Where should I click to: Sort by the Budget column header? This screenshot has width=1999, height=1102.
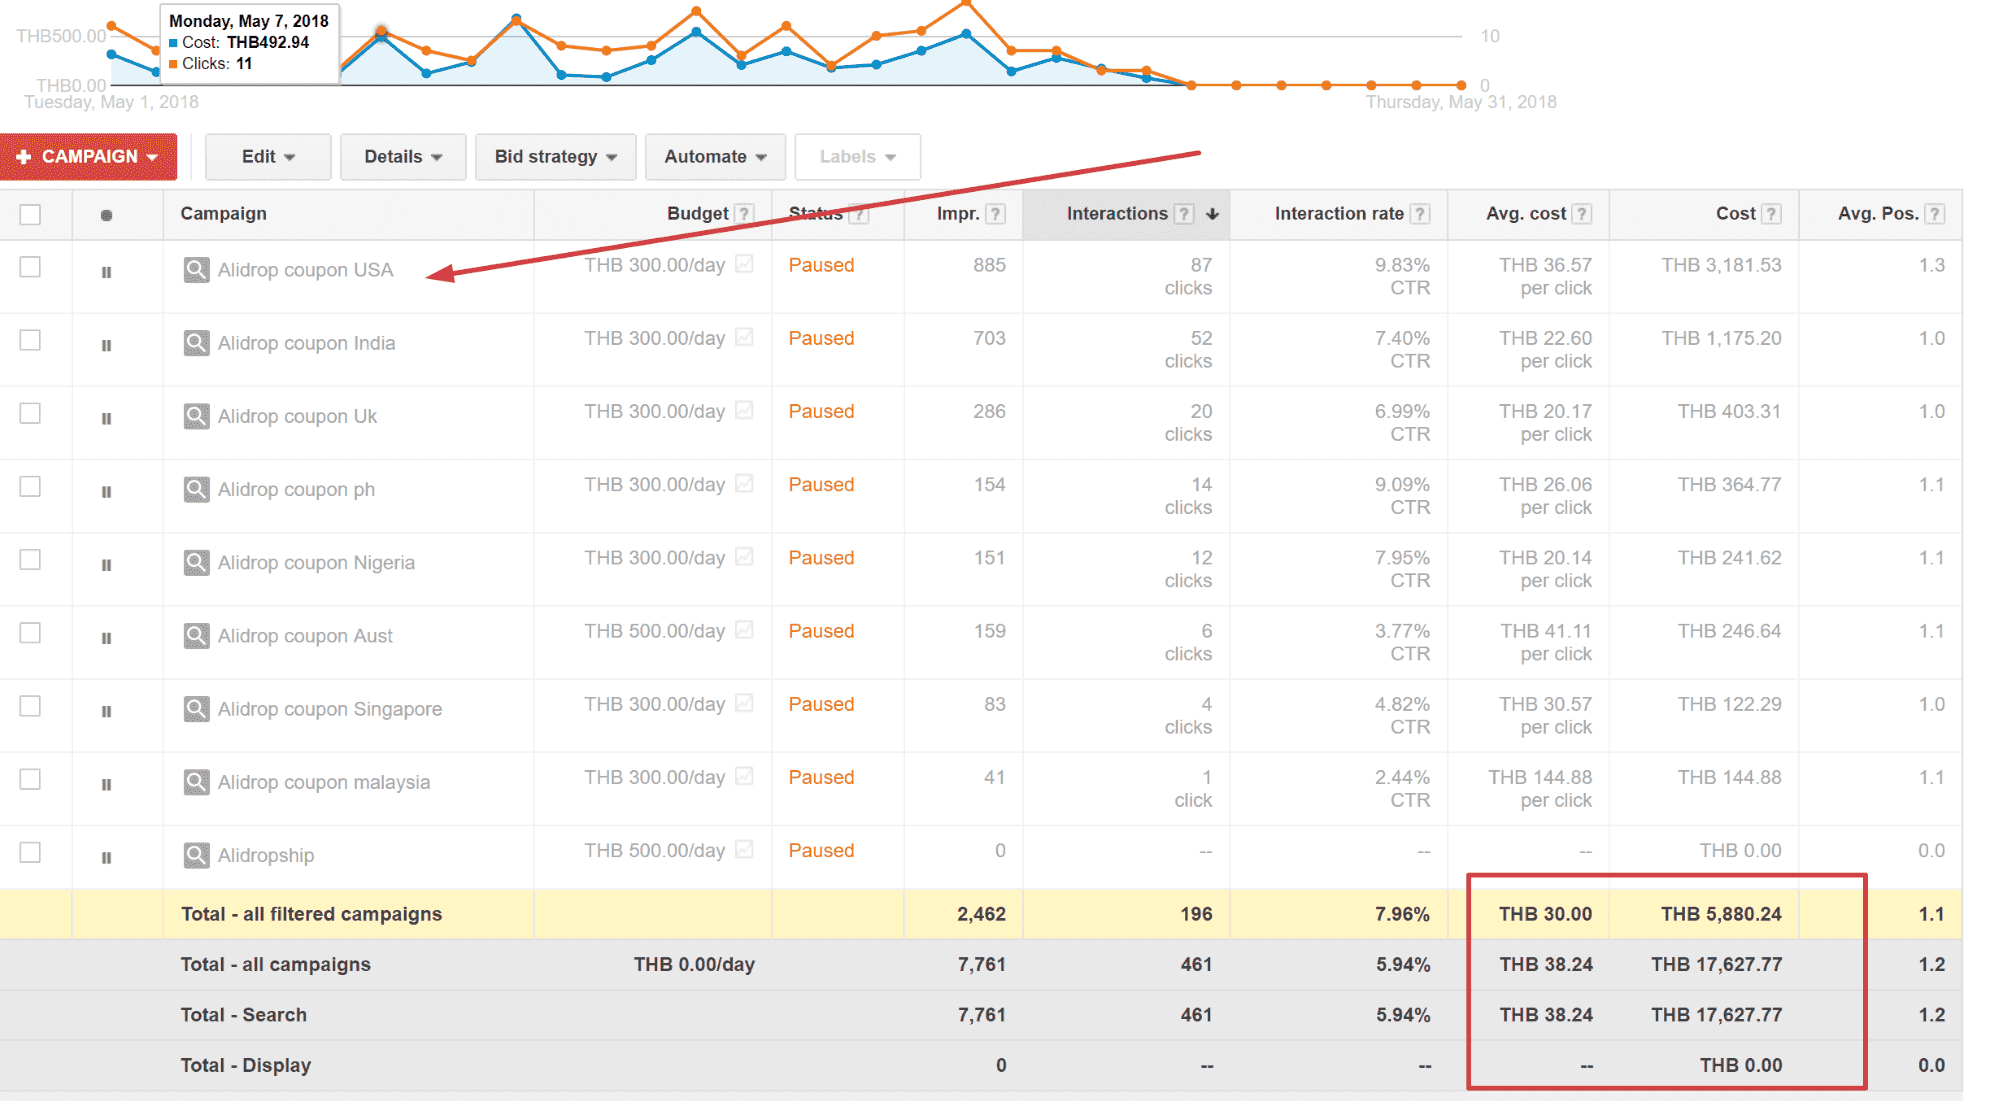coord(697,214)
